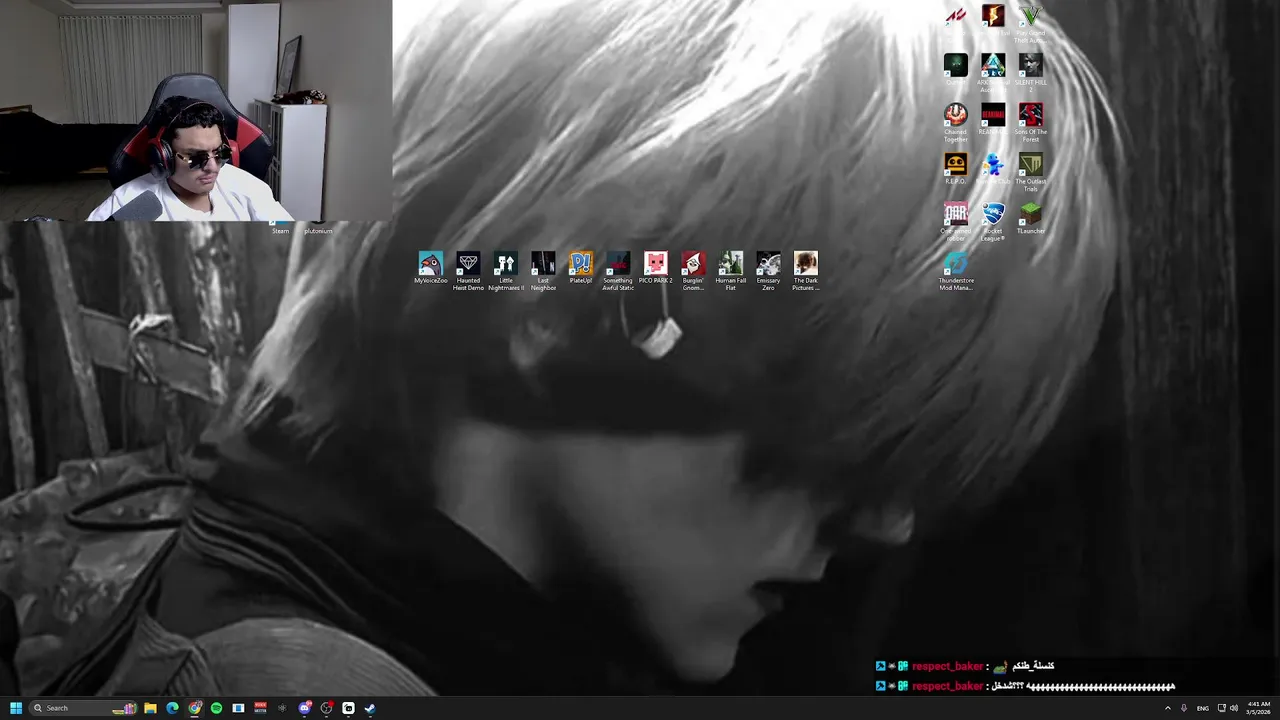
Task: Launch the REANIMAL desktop shortcut
Action: (993, 119)
